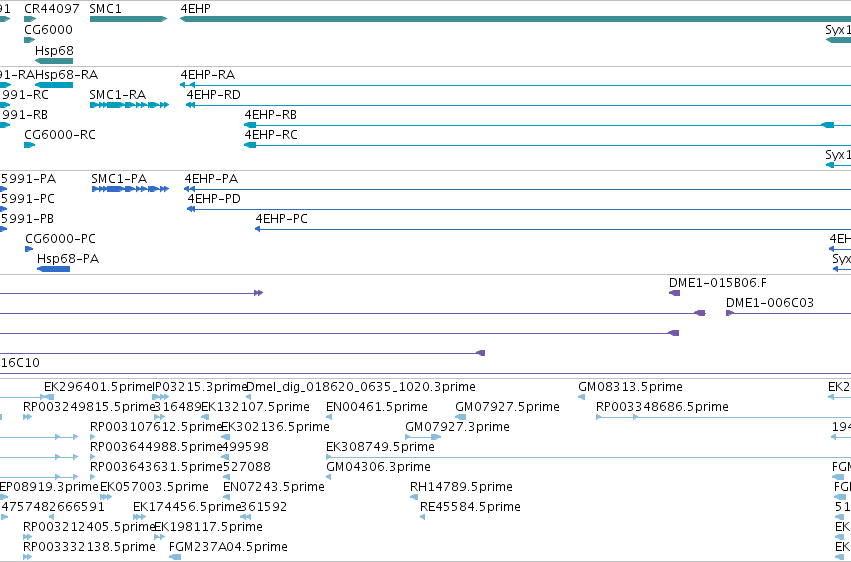The image size is (851, 562).
Task: Click the SMC1 gene label
Action: point(105,9)
